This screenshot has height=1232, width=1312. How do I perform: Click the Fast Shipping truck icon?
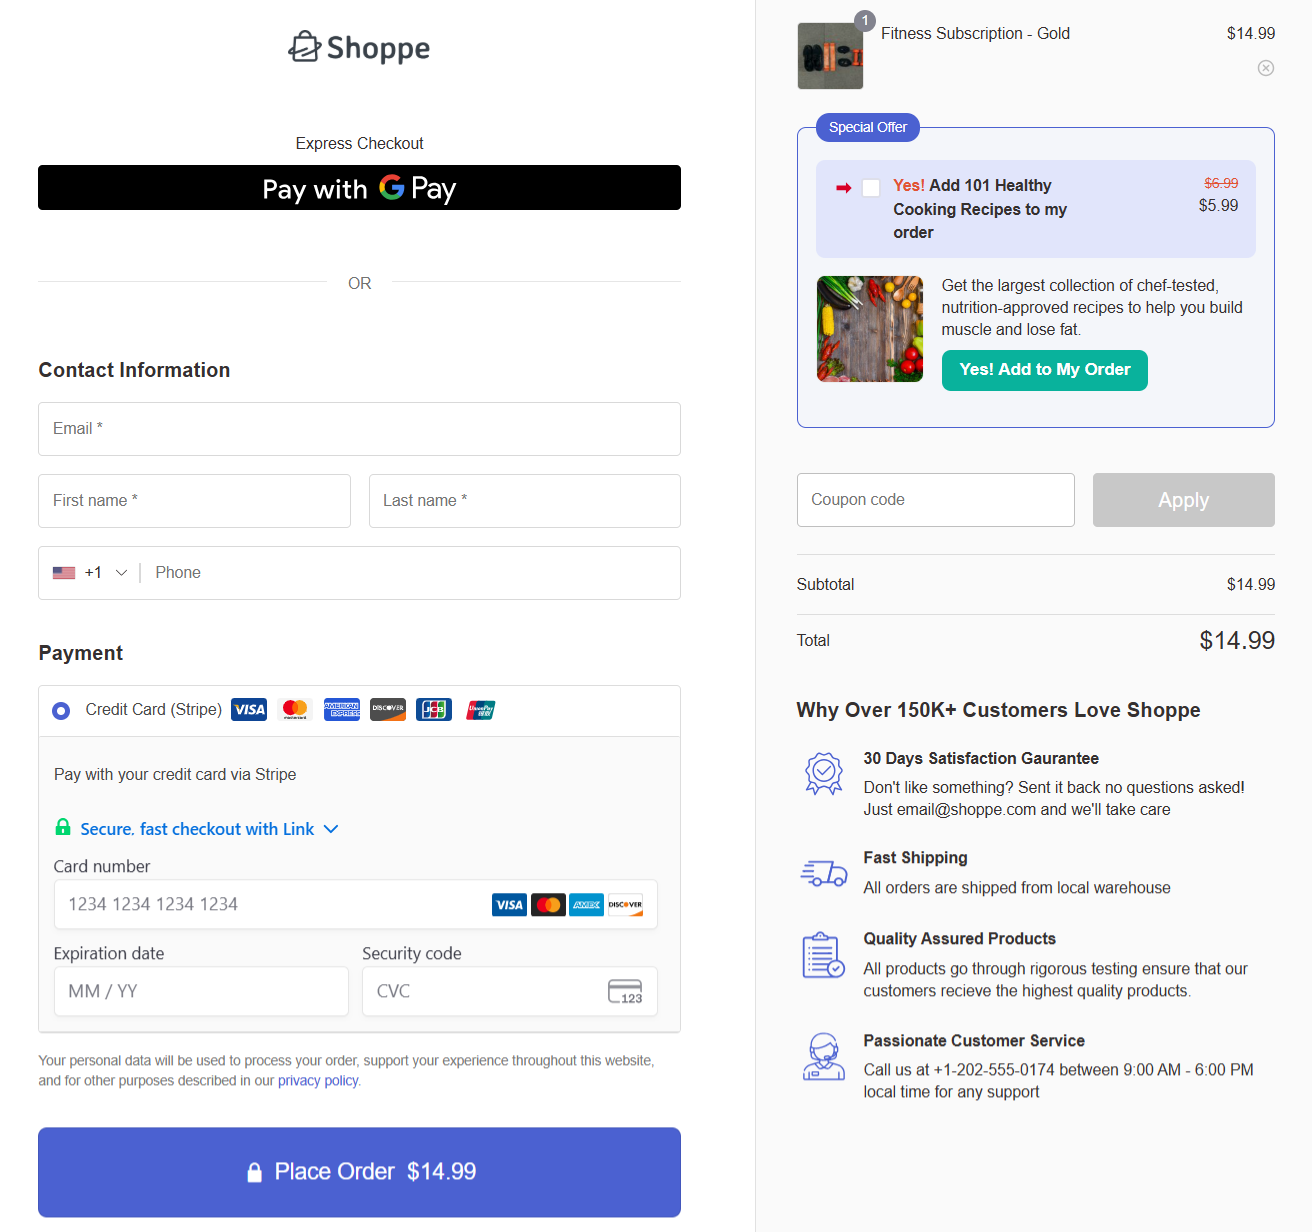(823, 872)
